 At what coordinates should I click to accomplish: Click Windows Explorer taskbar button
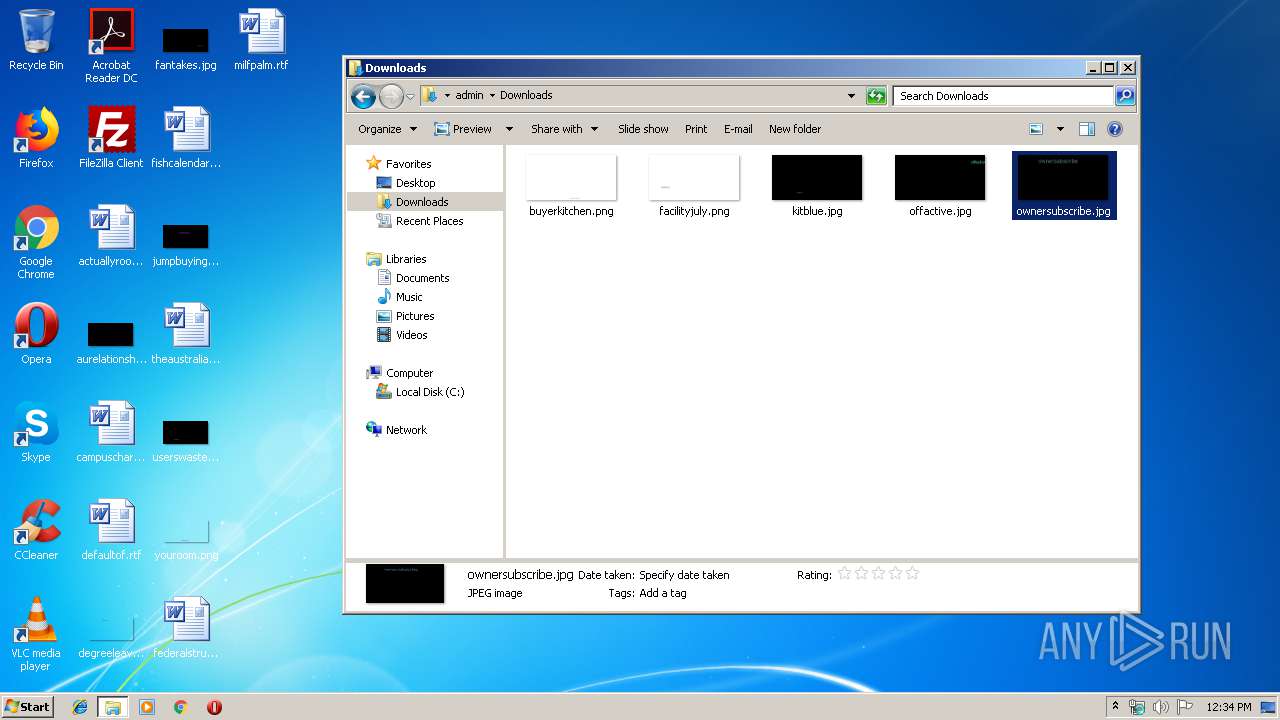click(113, 707)
